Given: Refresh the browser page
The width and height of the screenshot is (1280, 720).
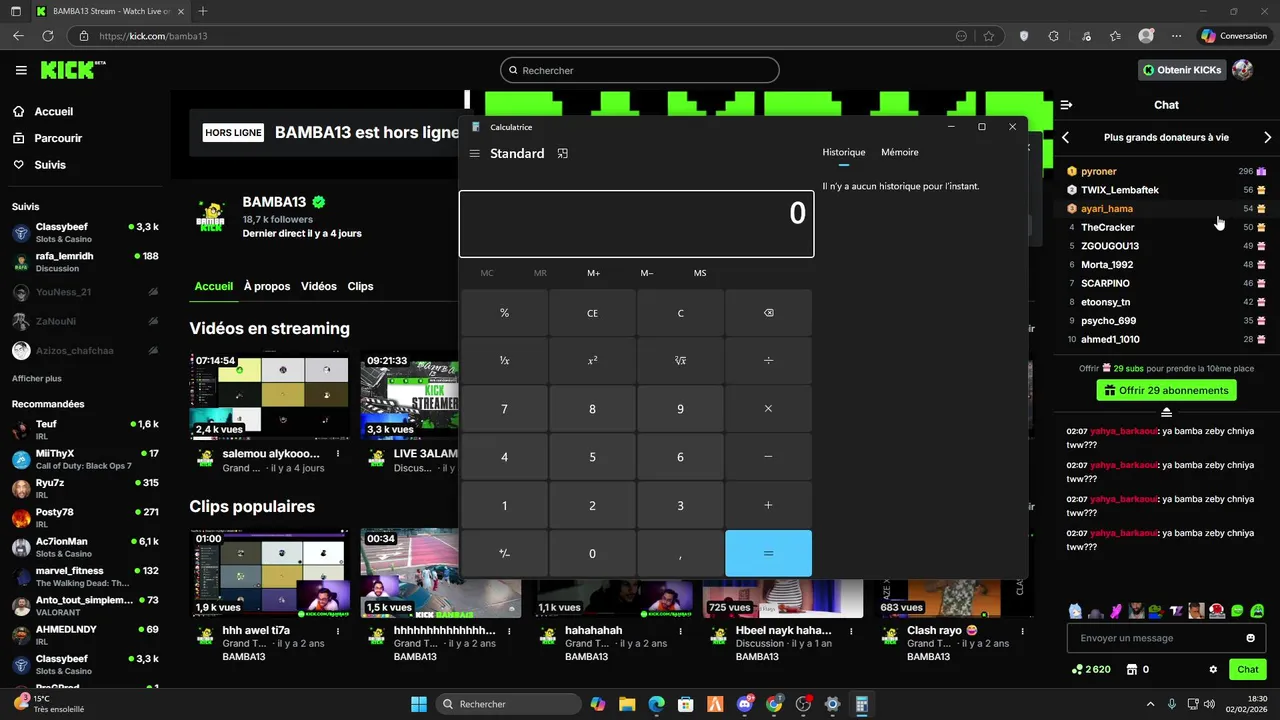Looking at the screenshot, I should point(47,36).
